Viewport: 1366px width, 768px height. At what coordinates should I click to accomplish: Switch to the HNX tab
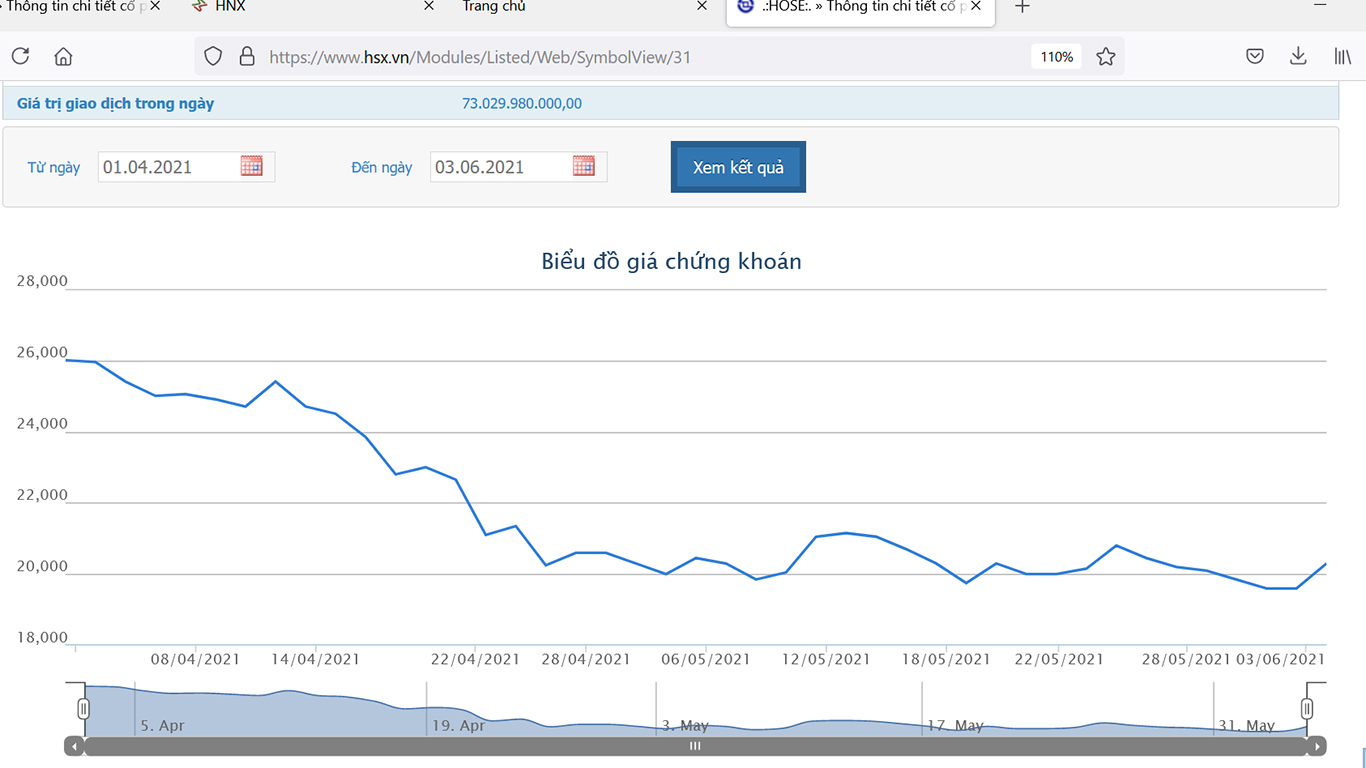click(x=230, y=7)
